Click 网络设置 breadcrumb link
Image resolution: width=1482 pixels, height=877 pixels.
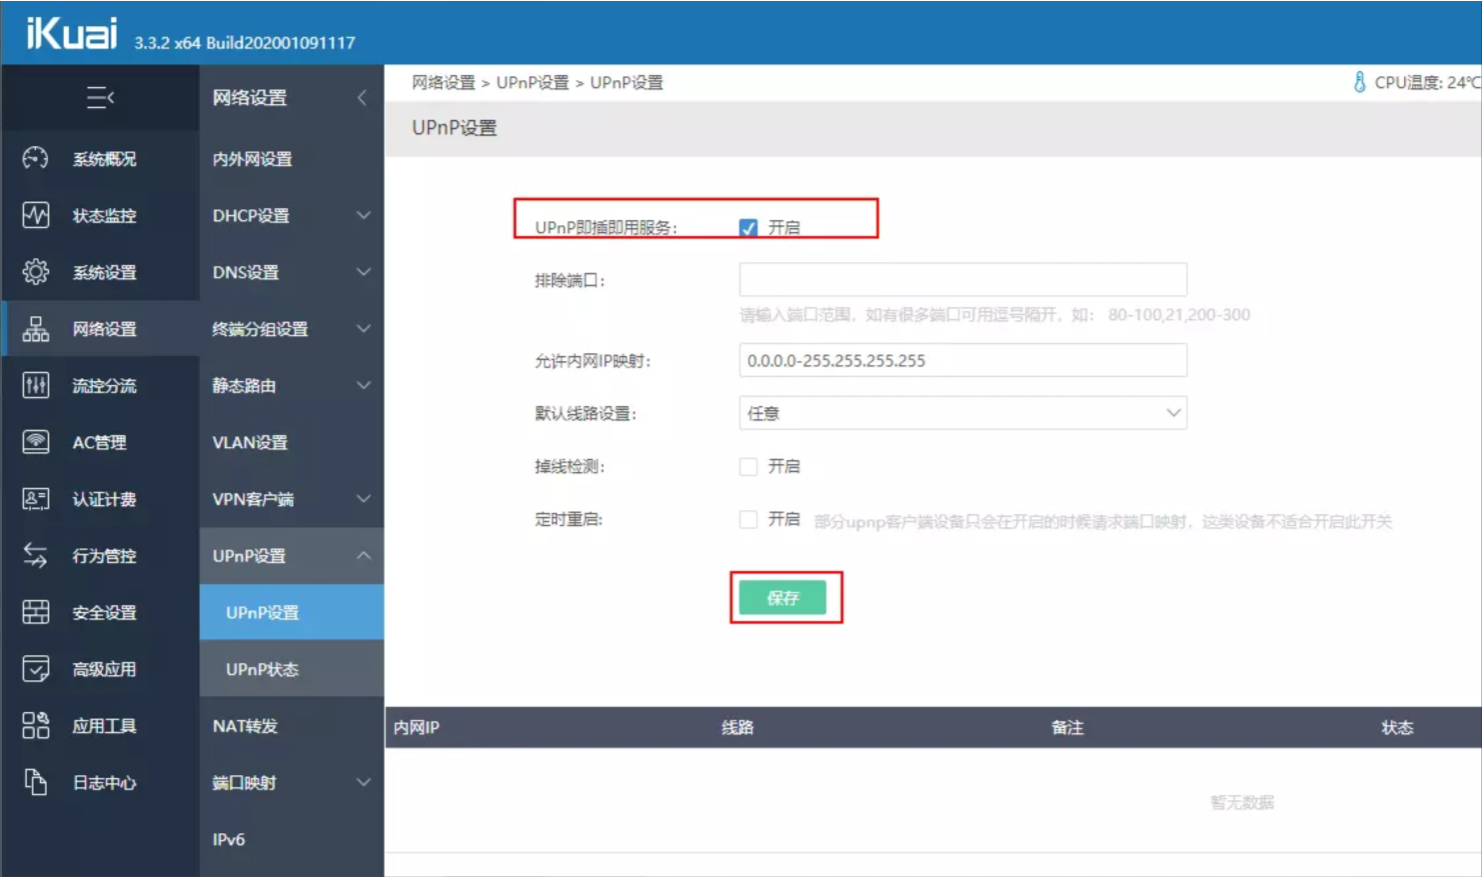[443, 82]
